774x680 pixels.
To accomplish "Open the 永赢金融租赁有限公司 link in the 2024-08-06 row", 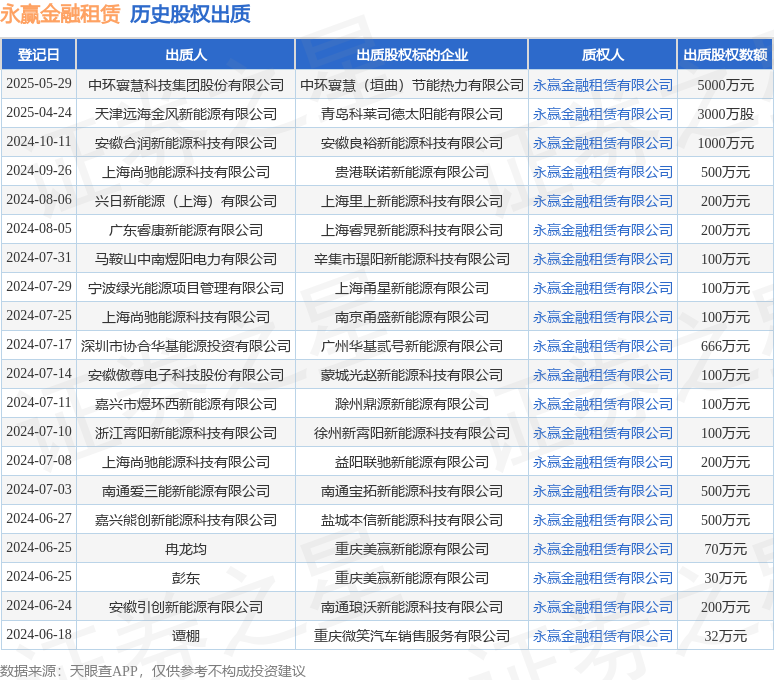I will point(603,201).
